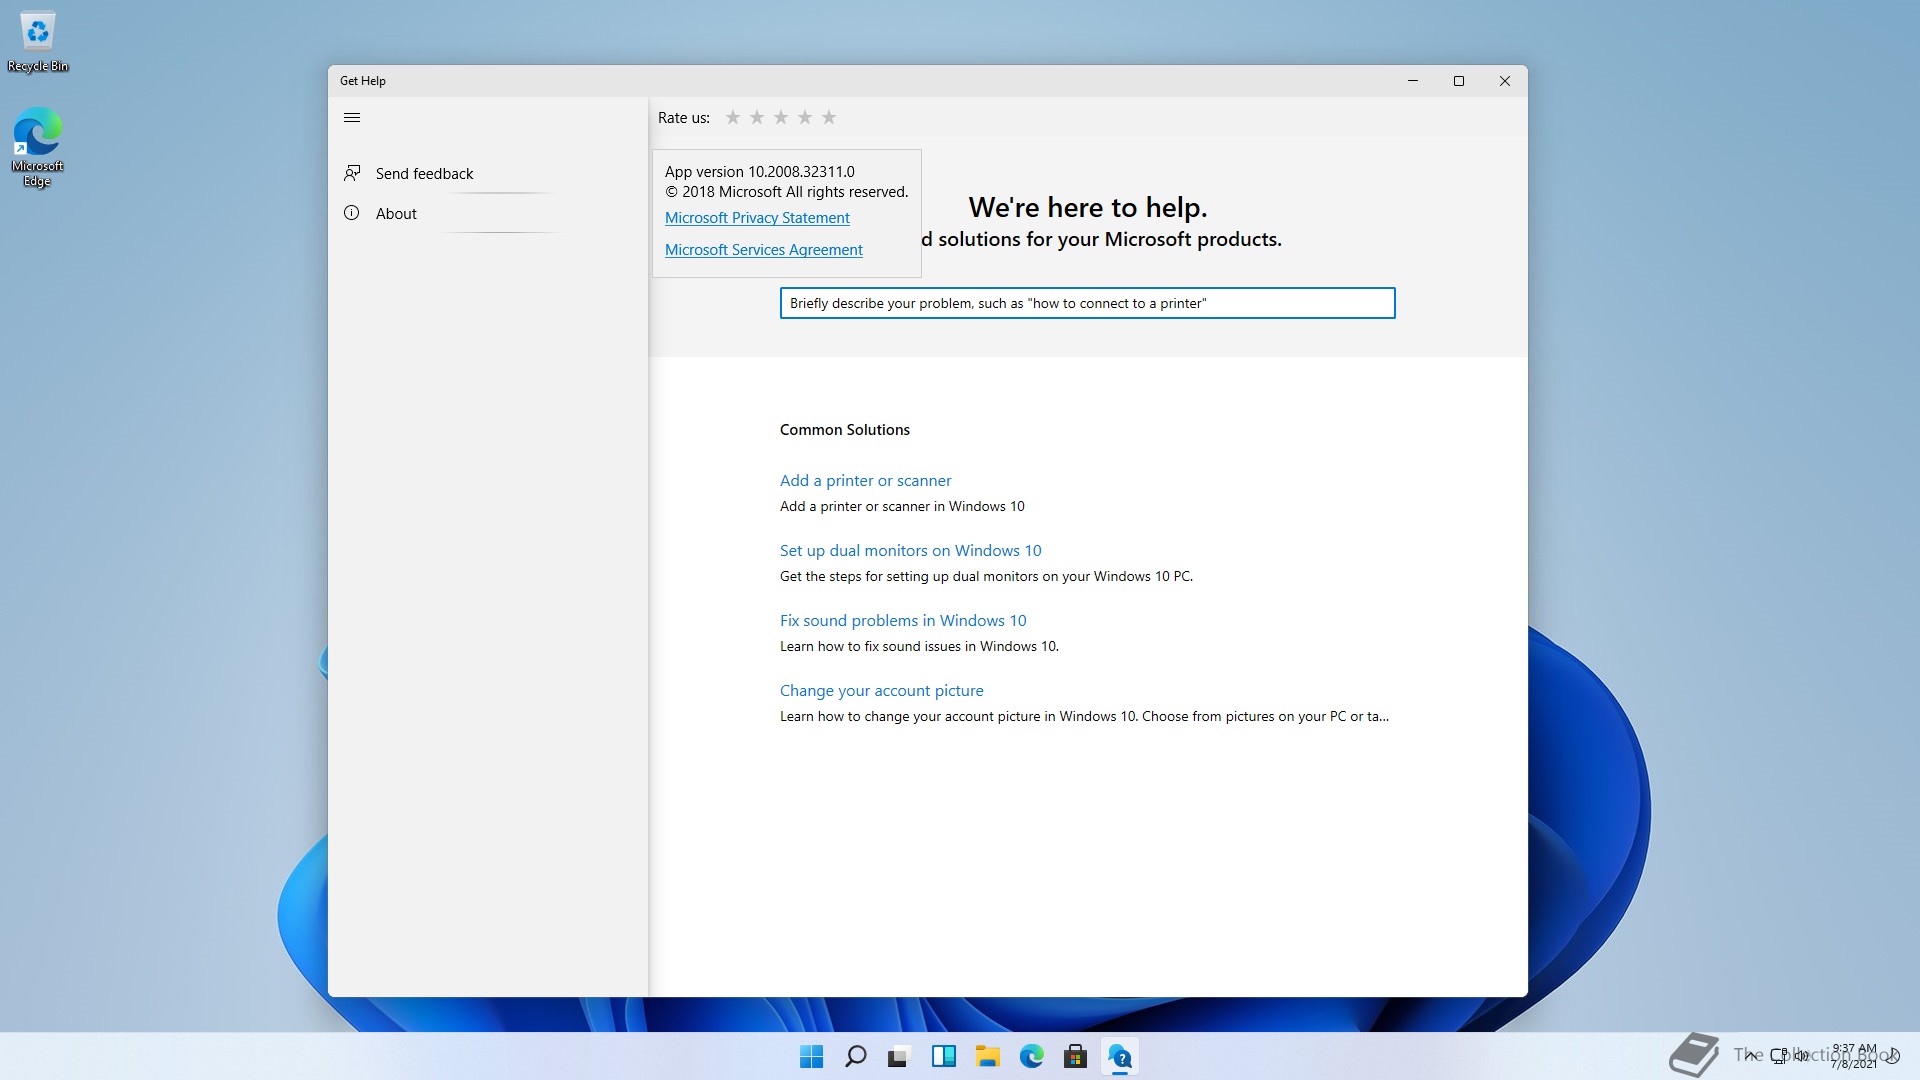Click the We're here to help heading
The width and height of the screenshot is (1920, 1080).
coord(1088,207)
